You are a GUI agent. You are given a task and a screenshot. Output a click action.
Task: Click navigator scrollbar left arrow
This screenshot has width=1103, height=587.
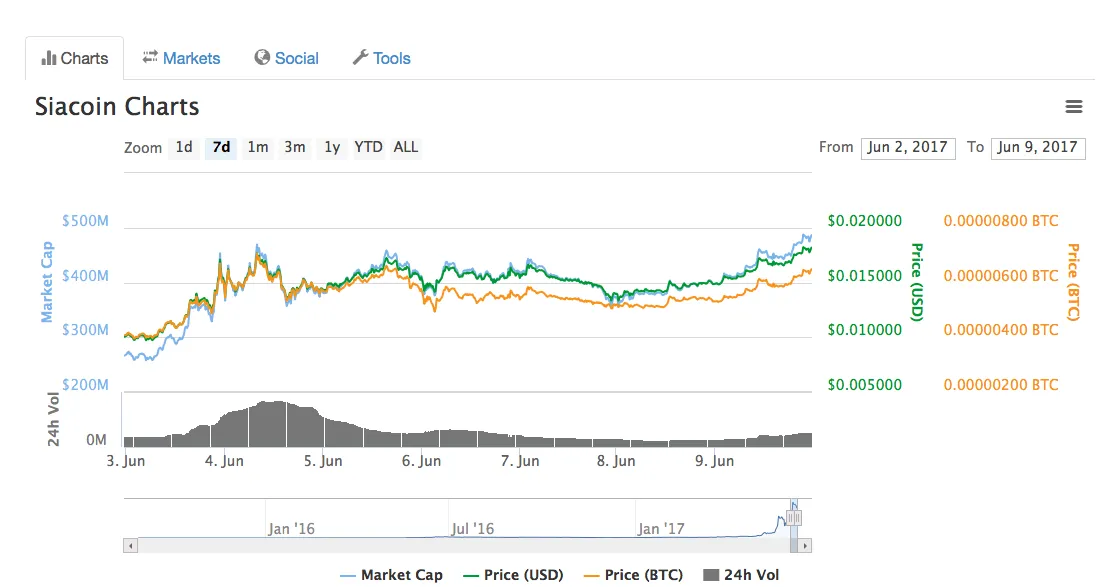pyautogui.click(x=130, y=545)
